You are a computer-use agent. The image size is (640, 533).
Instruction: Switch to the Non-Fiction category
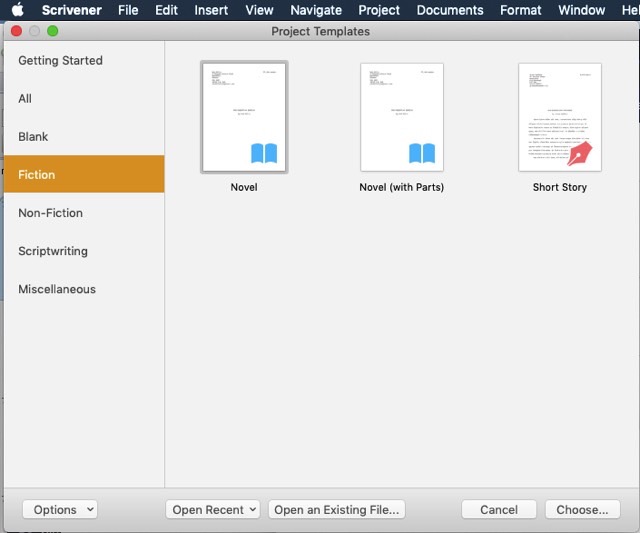[84, 213]
